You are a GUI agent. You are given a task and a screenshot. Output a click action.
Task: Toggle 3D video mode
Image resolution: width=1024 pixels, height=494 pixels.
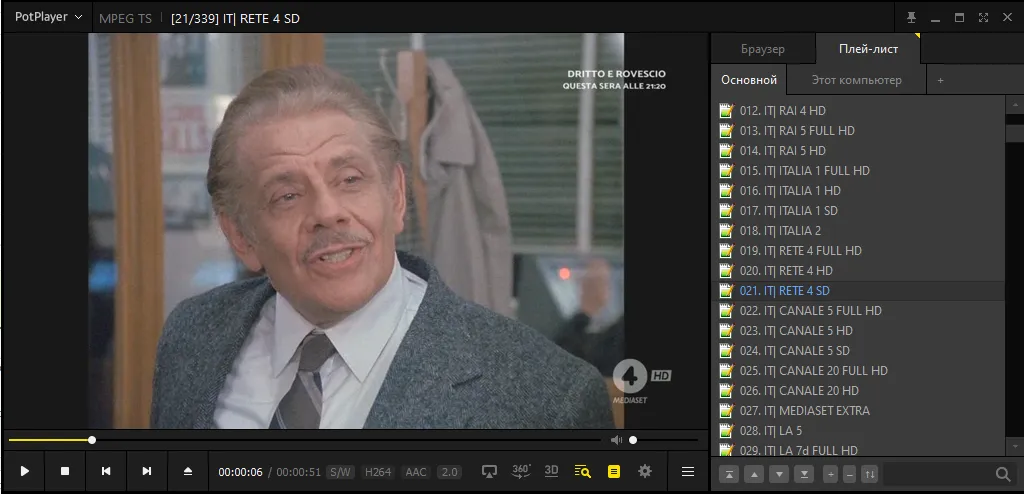pyautogui.click(x=551, y=470)
